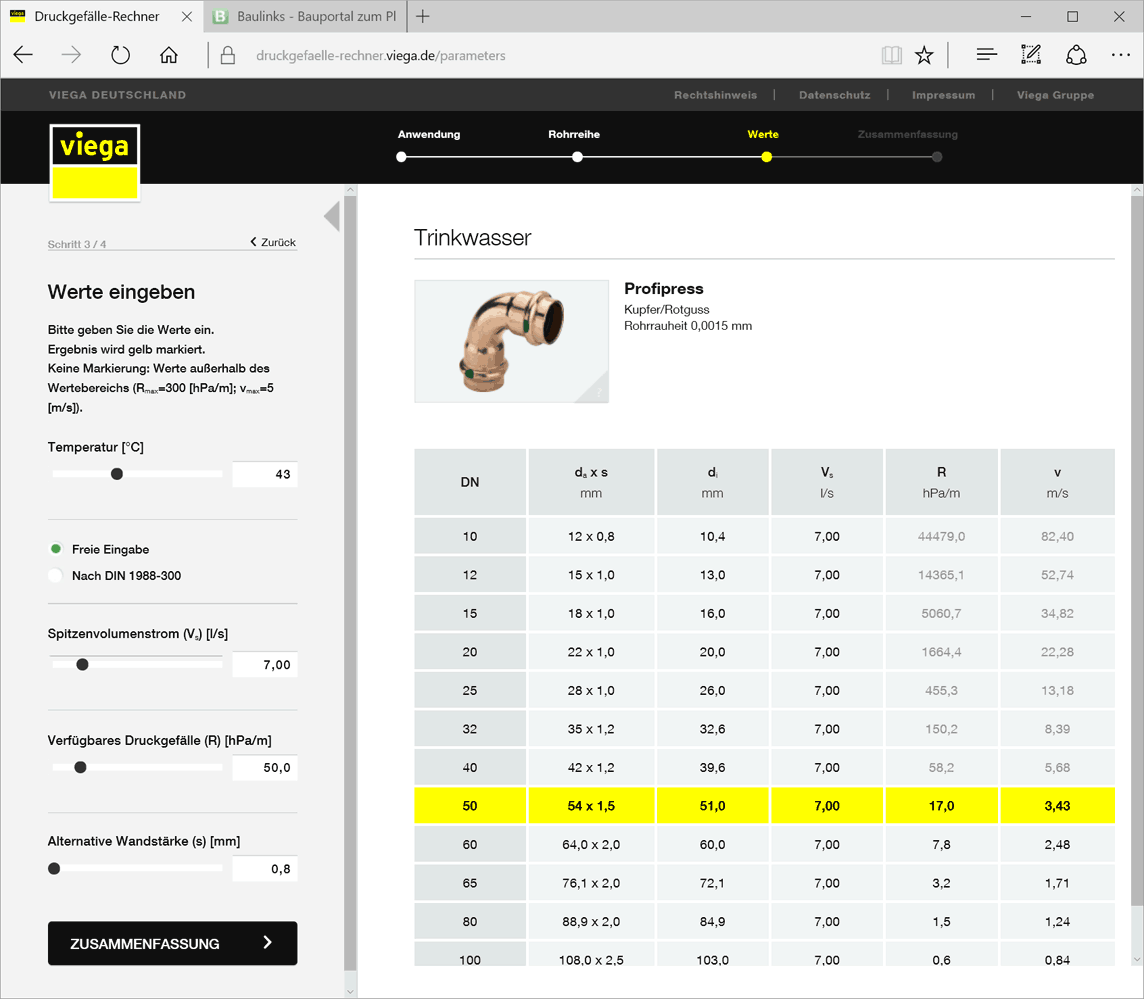Open the browser home page icon
The width and height of the screenshot is (1144, 999).
click(x=169, y=55)
